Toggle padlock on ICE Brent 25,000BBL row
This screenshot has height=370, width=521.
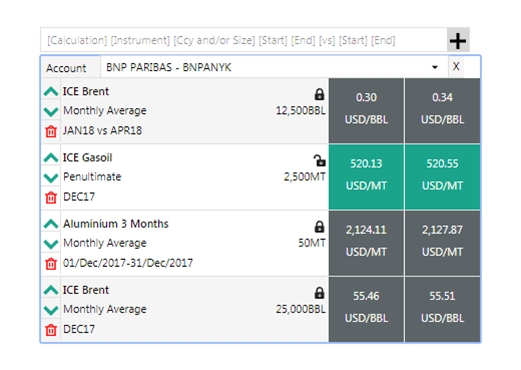pyautogui.click(x=319, y=293)
